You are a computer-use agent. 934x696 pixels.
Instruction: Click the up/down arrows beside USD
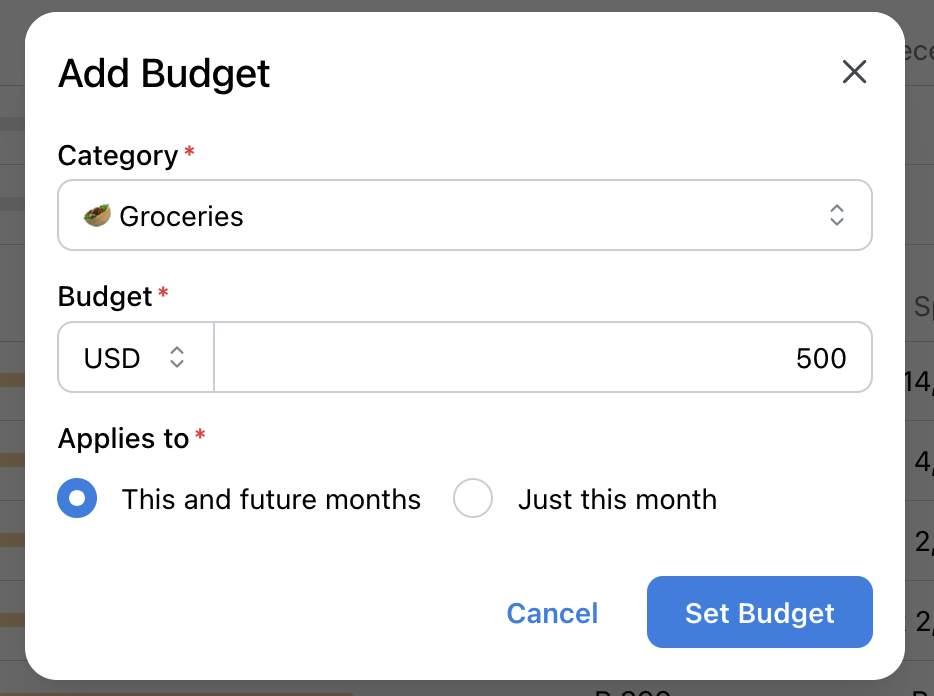coord(177,357)
